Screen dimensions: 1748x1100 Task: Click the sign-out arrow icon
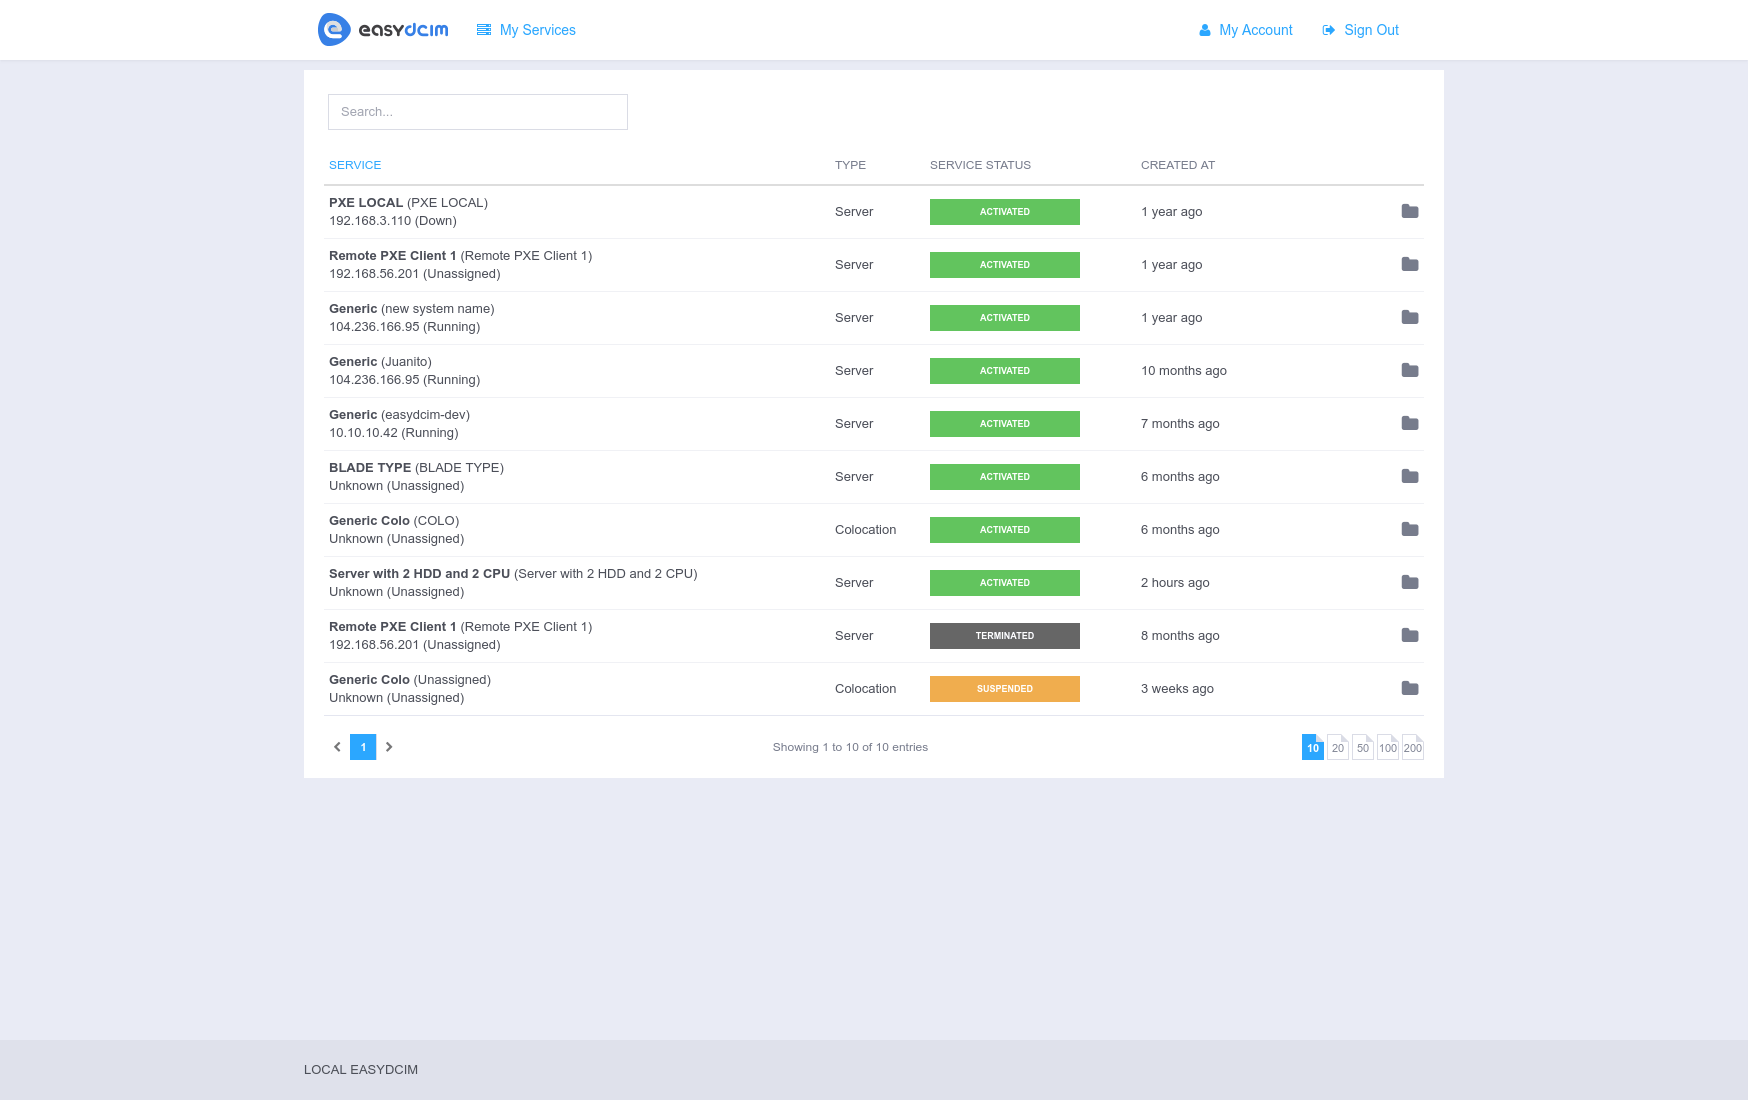(x=1327, y=30)
